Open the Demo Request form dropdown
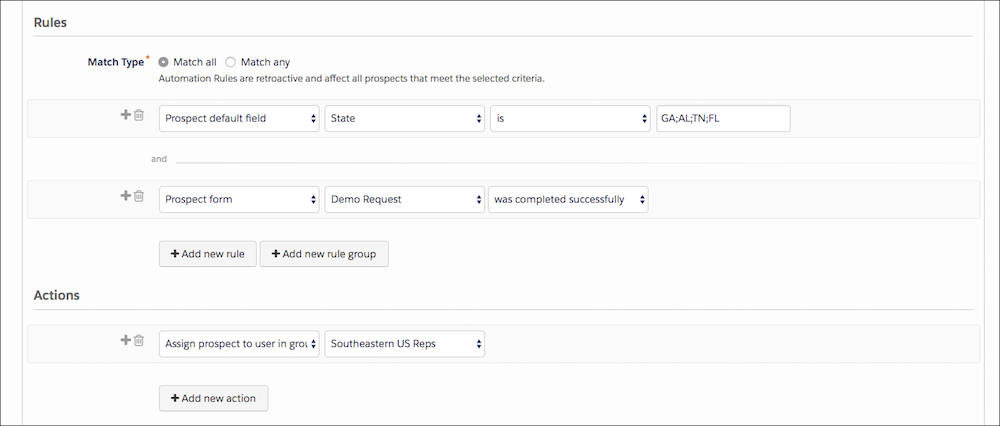The image size is (1000, 426). pos(405,200)
